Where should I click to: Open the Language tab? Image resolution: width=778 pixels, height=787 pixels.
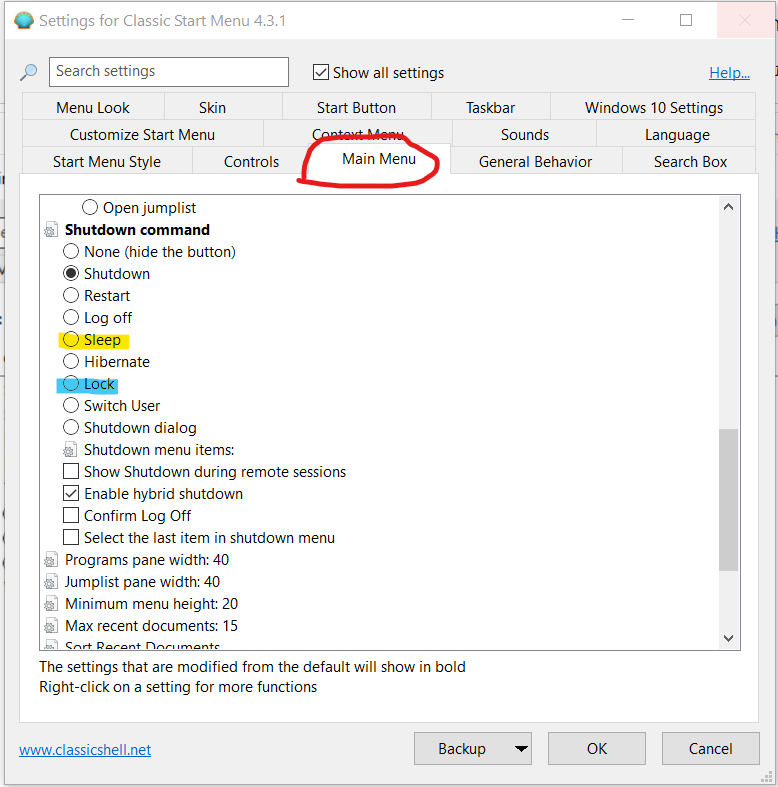[677, 135]
